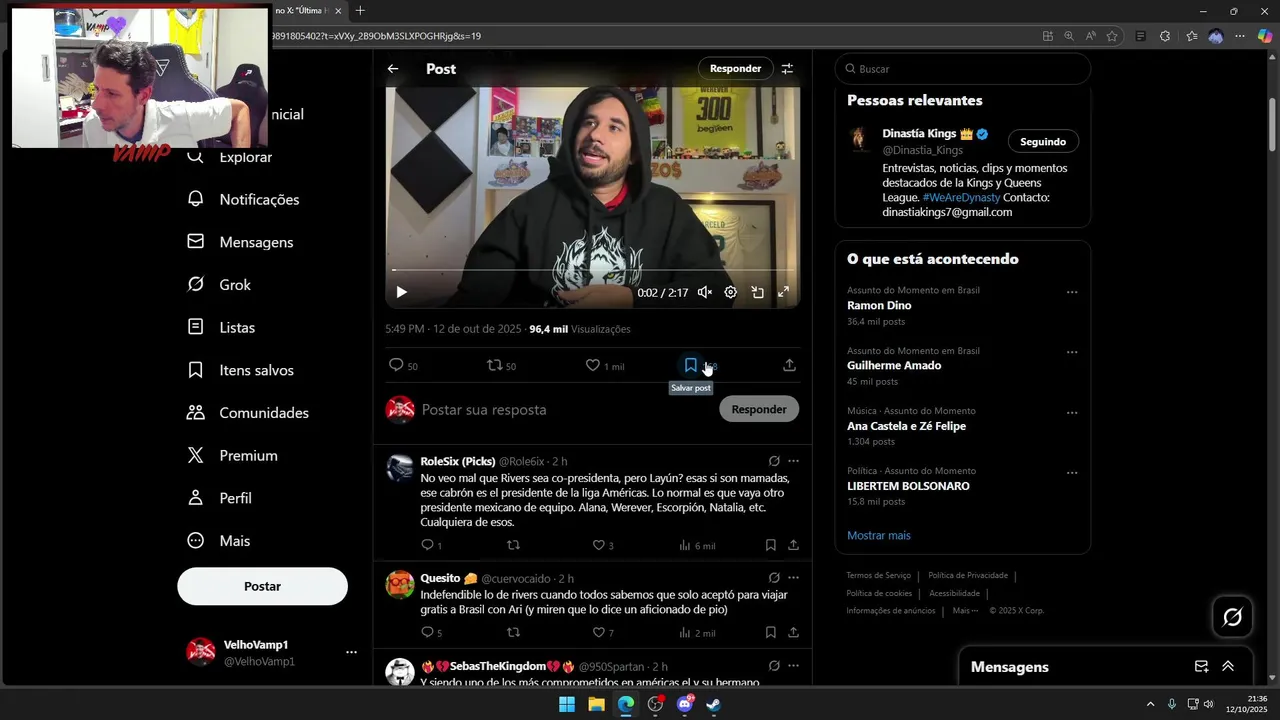The image size is (1280, 720).
Task: Open the floating Grok button
Action: (1232, 617)
